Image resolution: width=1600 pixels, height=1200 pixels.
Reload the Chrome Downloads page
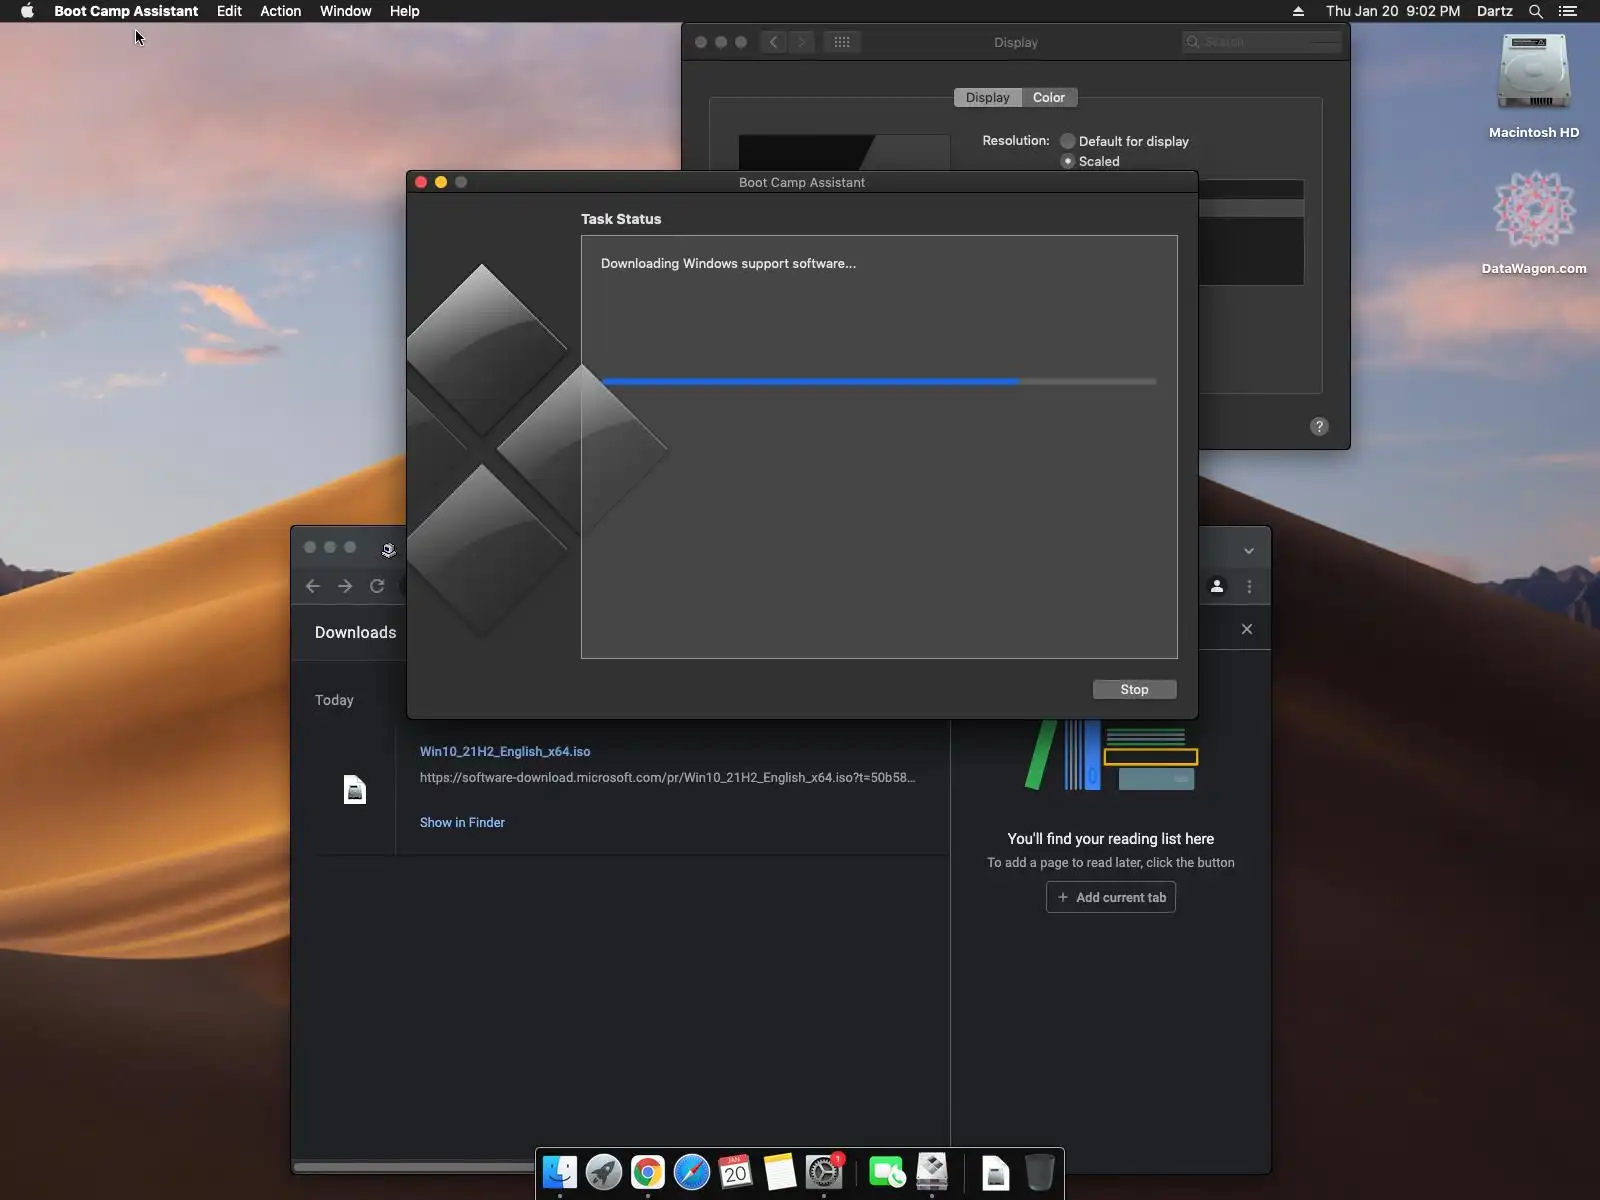(377, 586)
